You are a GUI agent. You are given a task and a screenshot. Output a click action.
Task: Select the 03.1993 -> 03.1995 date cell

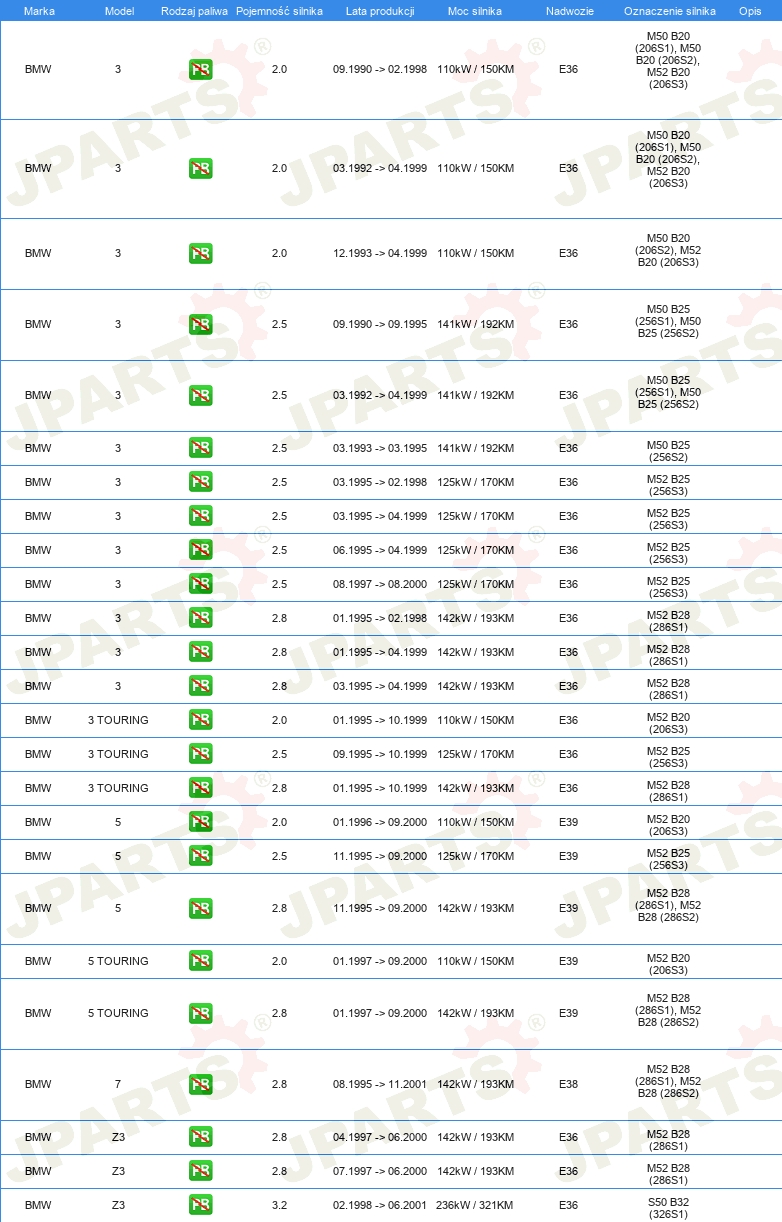coord(380,448)
